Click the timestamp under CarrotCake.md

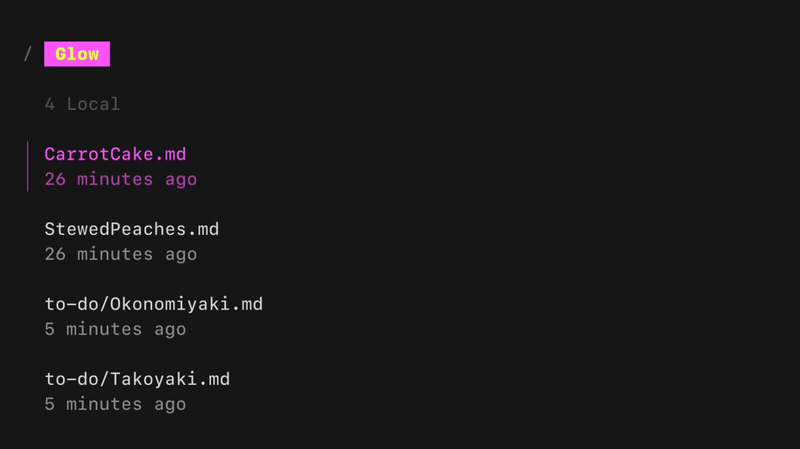(x=120, y=180)
